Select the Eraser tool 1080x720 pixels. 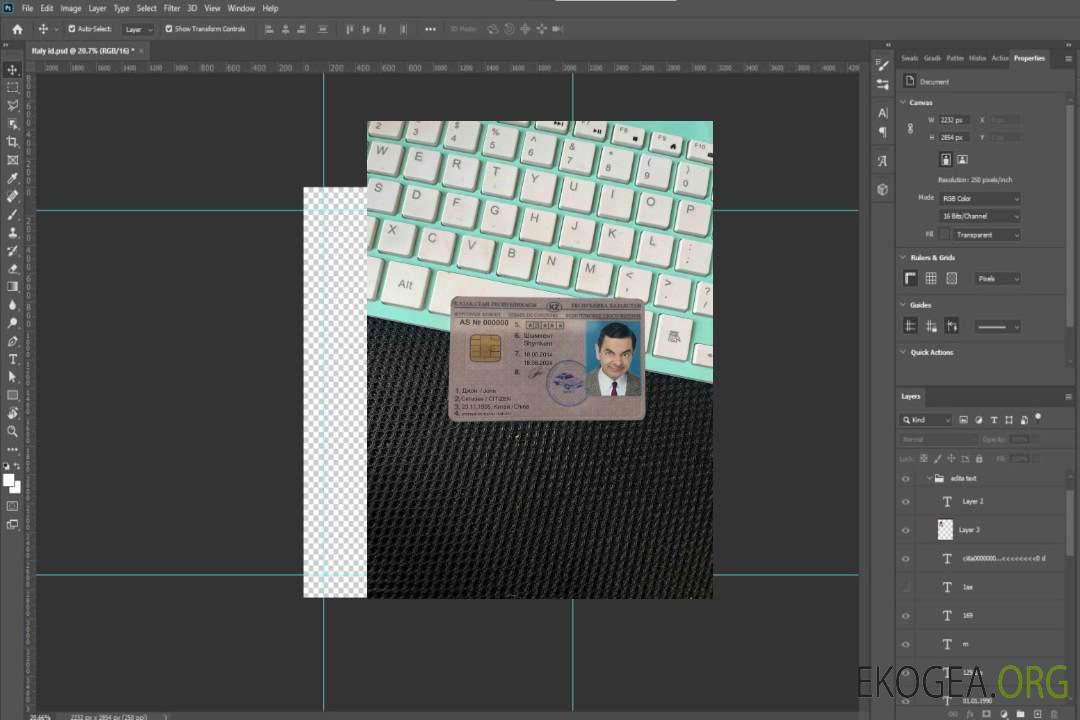click(12, 269)
